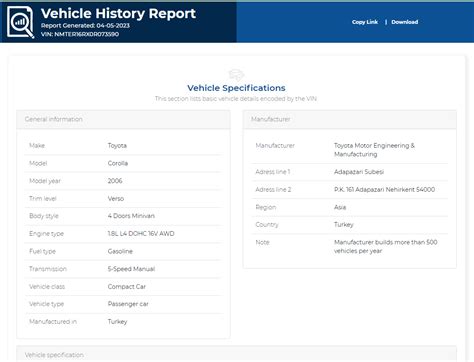Click the report magnifier logo icon

[x=21, y=22]
